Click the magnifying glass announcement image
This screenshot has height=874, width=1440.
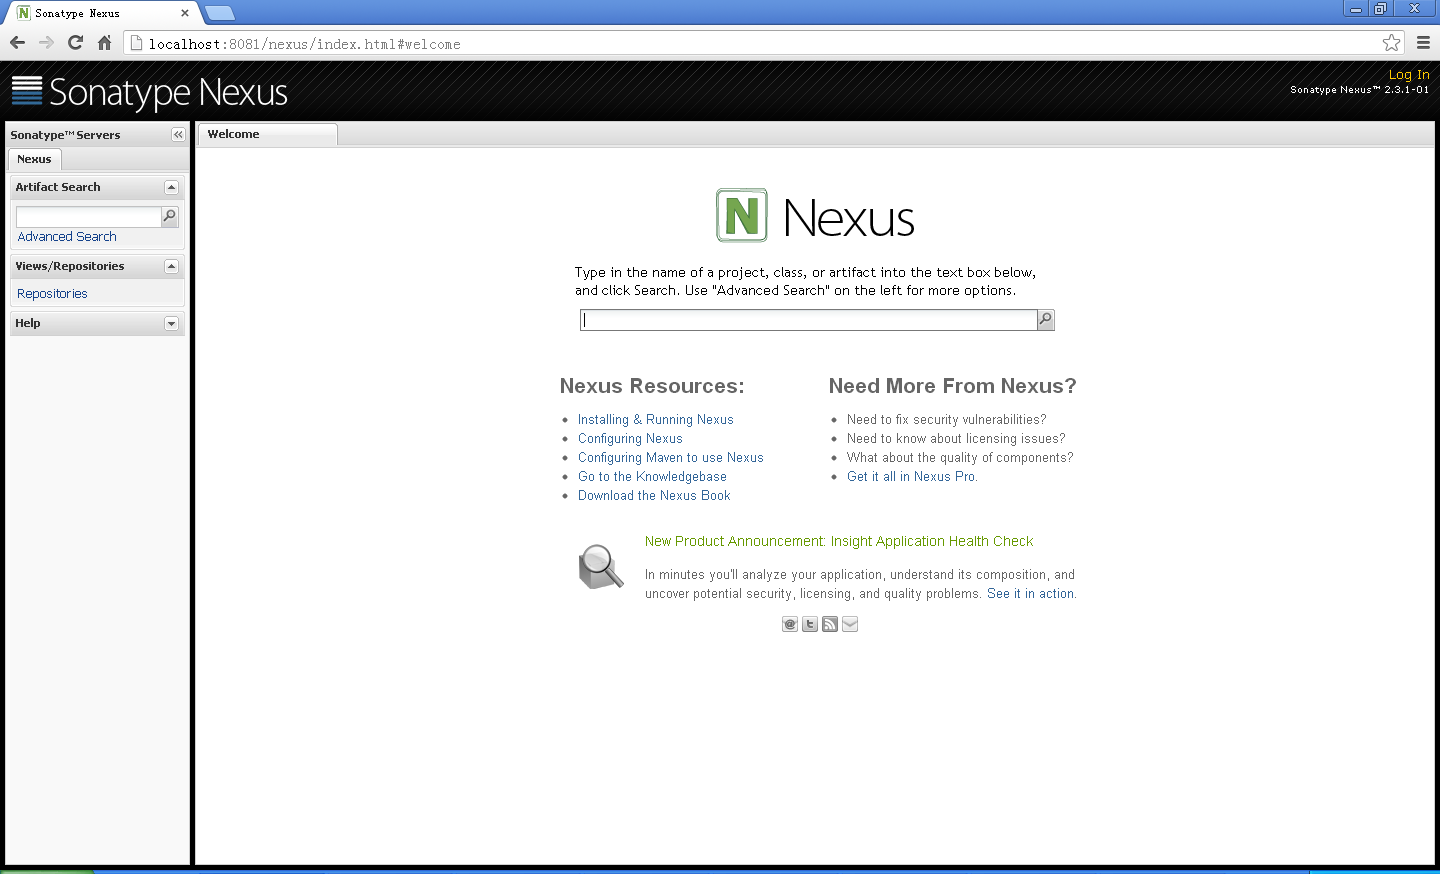601,566
